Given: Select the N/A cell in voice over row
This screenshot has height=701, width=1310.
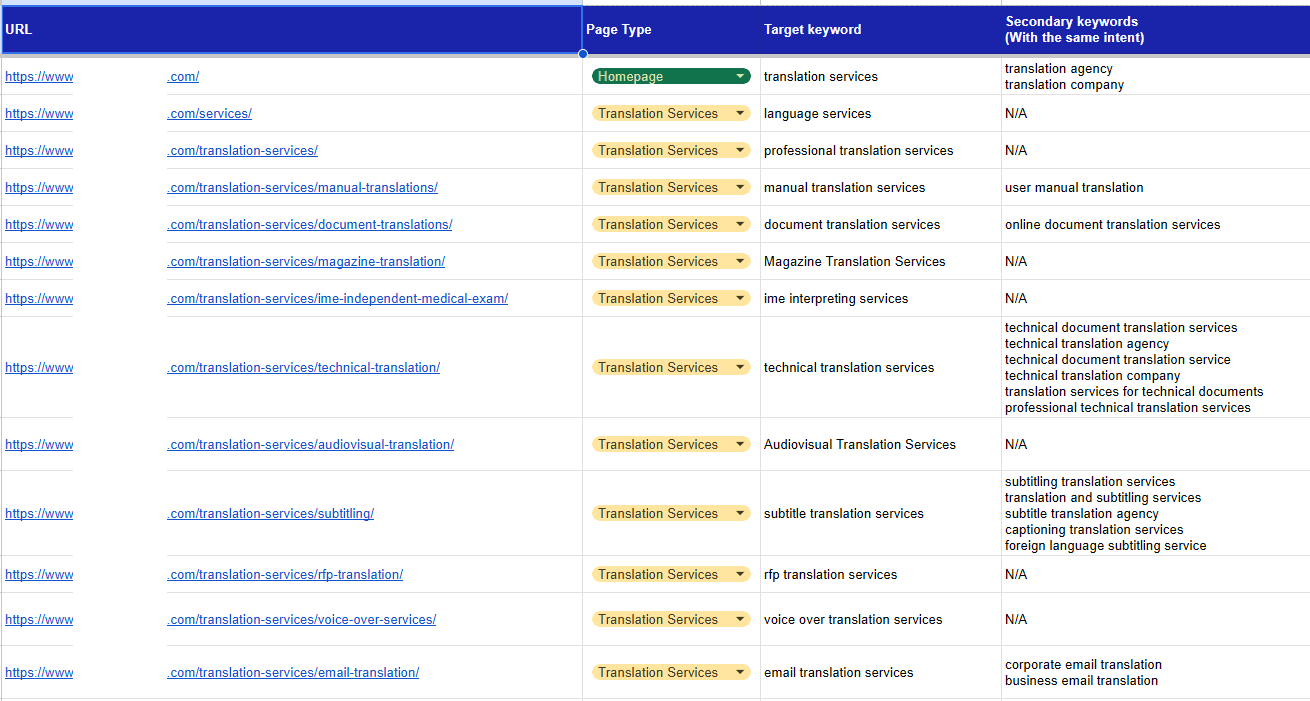Looking at the screenshot, I should (x=1156, y=619).
